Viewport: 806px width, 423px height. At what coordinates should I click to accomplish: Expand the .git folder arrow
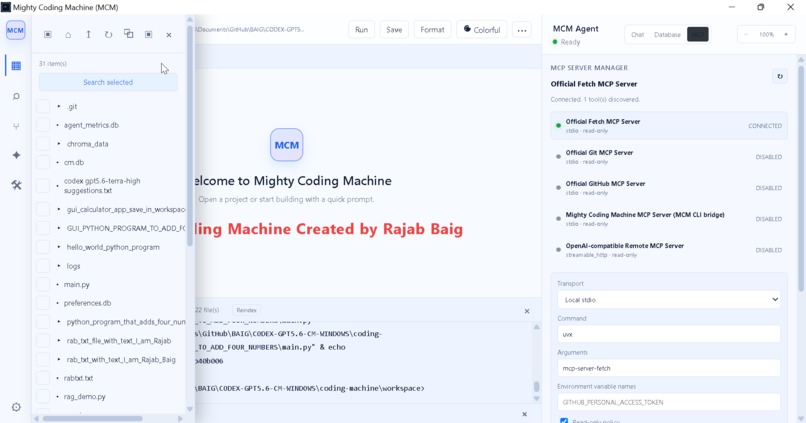(x=59, y=106)
